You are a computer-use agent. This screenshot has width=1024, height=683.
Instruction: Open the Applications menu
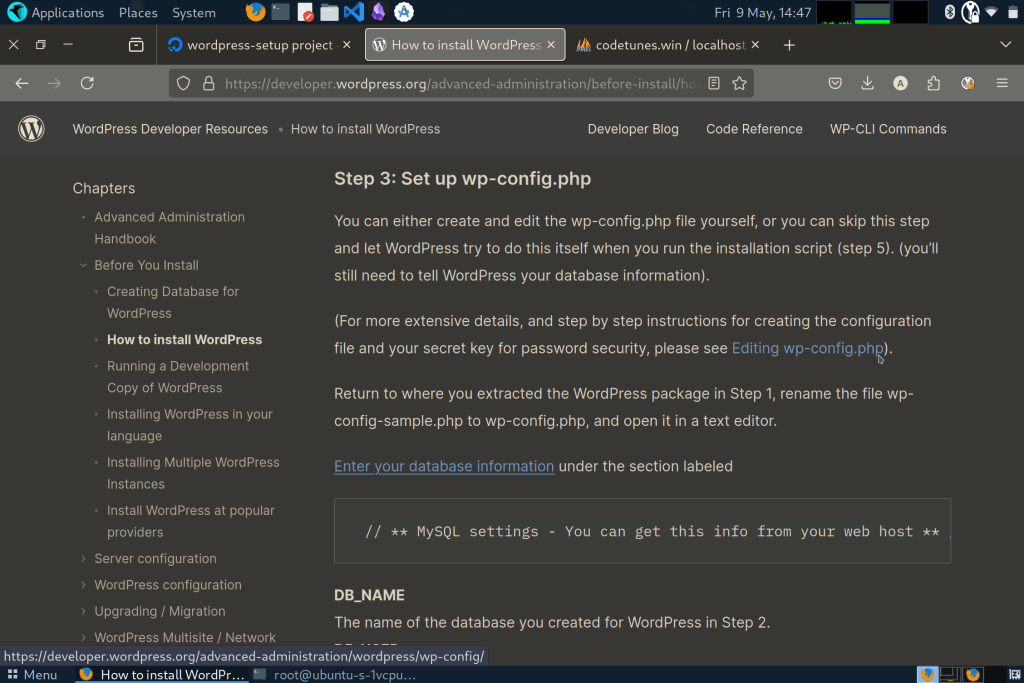click(x=56, y=12)
